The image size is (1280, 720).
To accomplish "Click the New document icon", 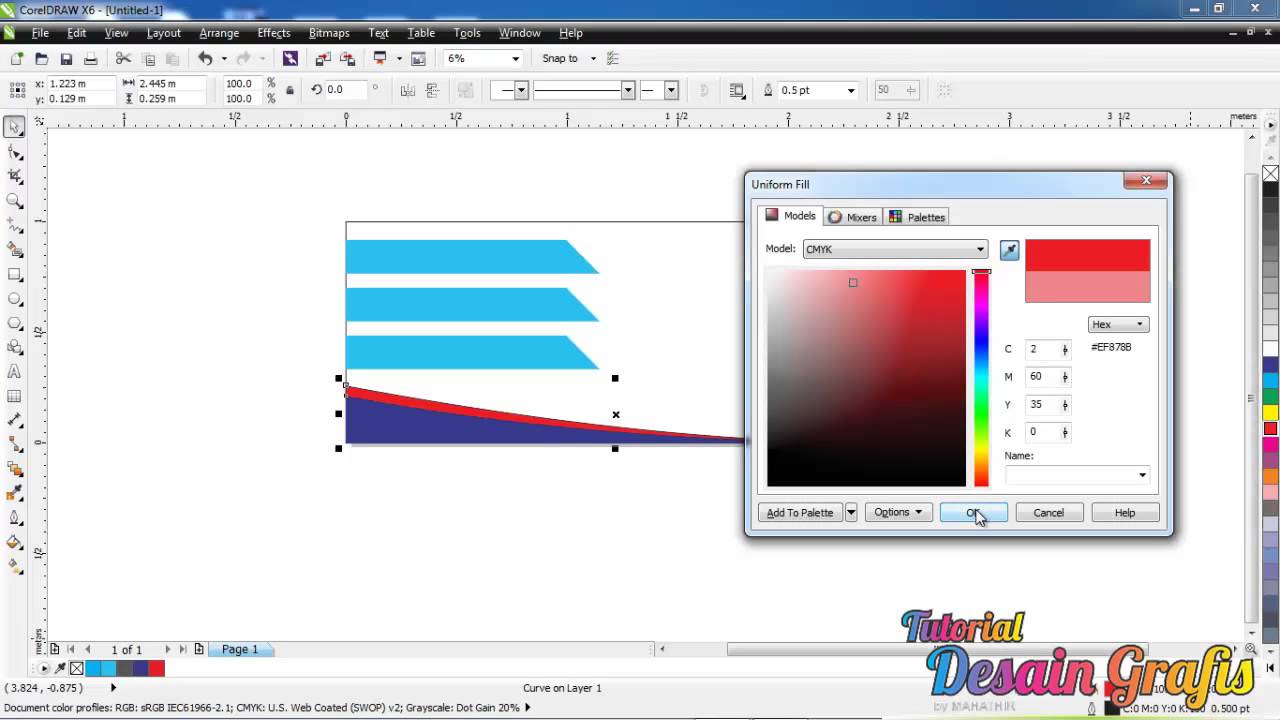I will coord(17,59).
